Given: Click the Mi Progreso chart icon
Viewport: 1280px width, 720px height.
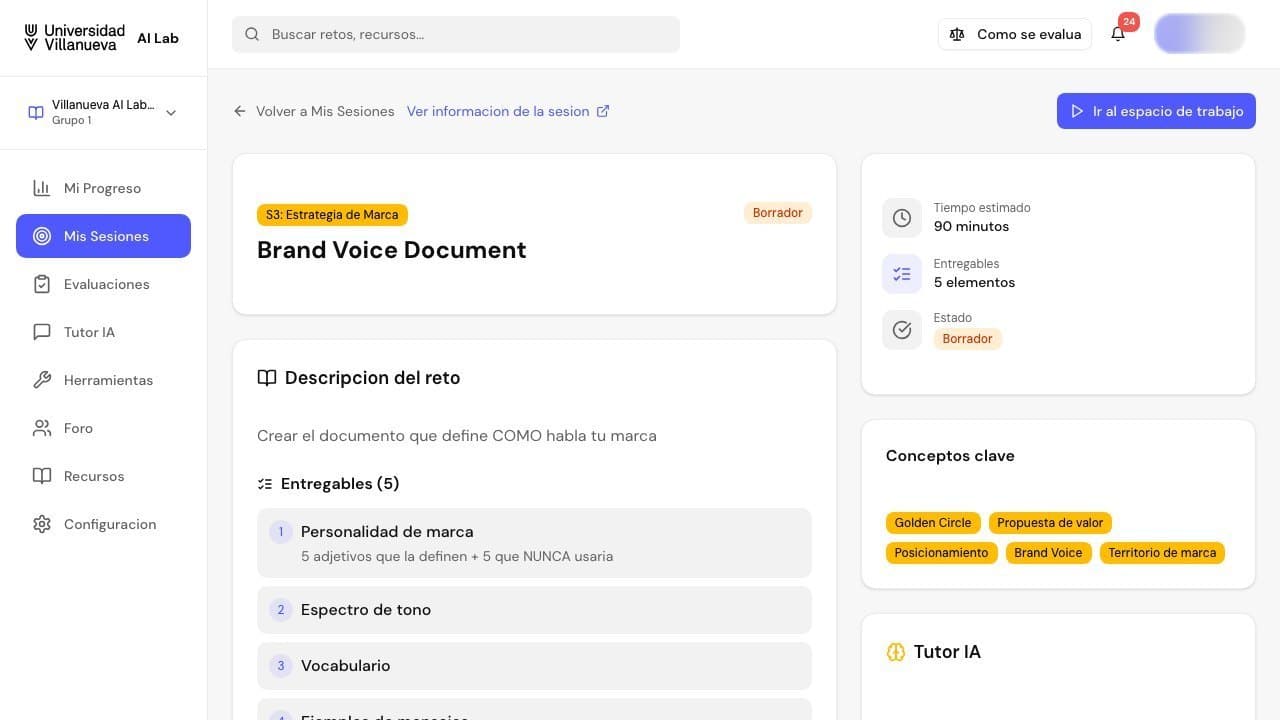Looking at the screenshot, I should point(42,188).
